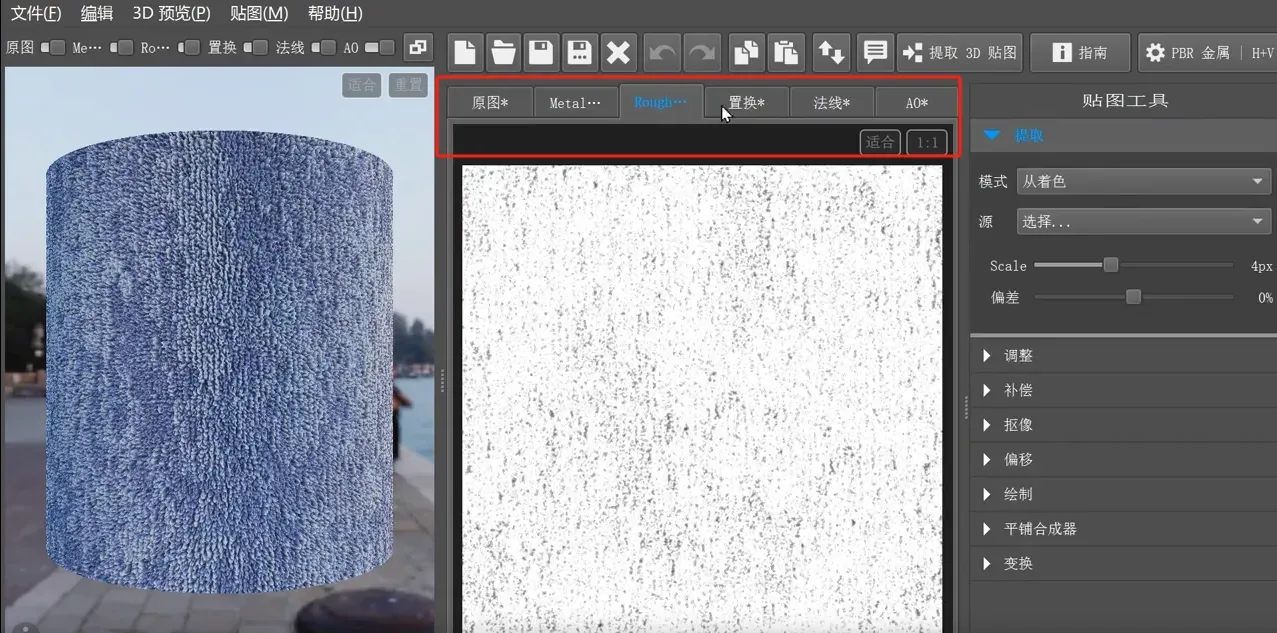This screenshot has width=1277, height=633.
Task: Save with the floppy disk icon
Action: (542, 52)
